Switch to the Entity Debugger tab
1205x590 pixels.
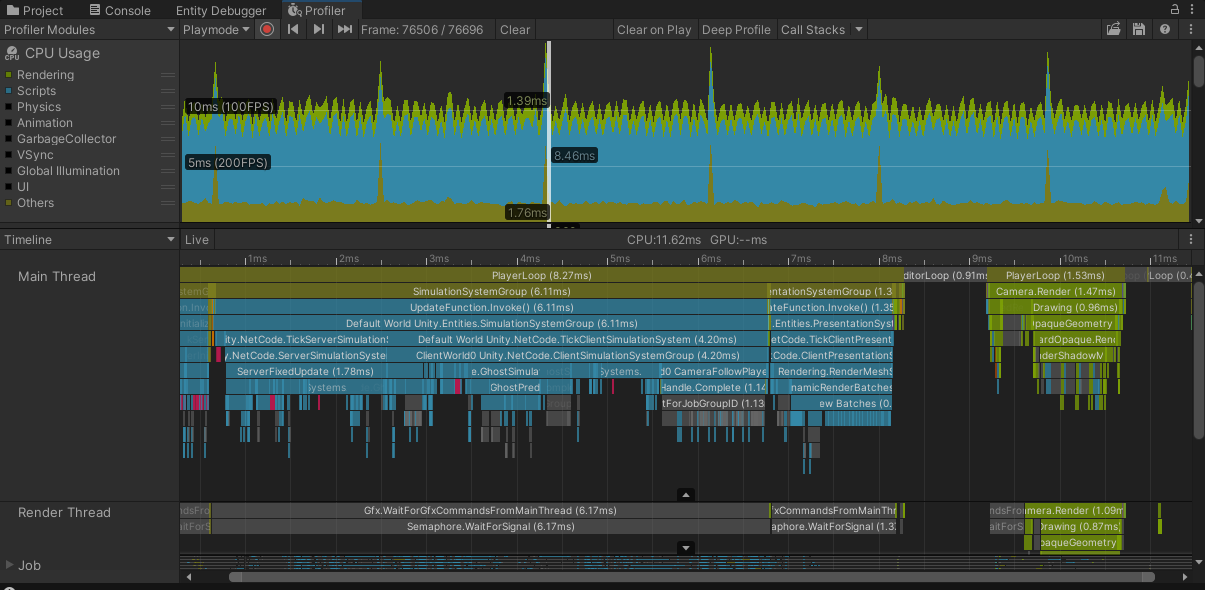tap(221, 10)
